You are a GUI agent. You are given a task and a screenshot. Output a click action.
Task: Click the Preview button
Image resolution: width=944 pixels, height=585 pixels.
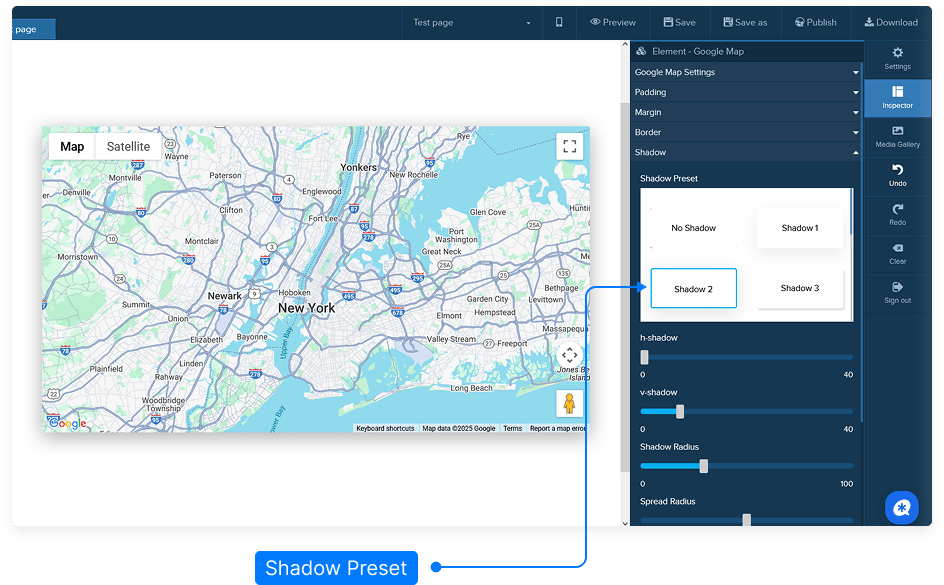[612, 22]
